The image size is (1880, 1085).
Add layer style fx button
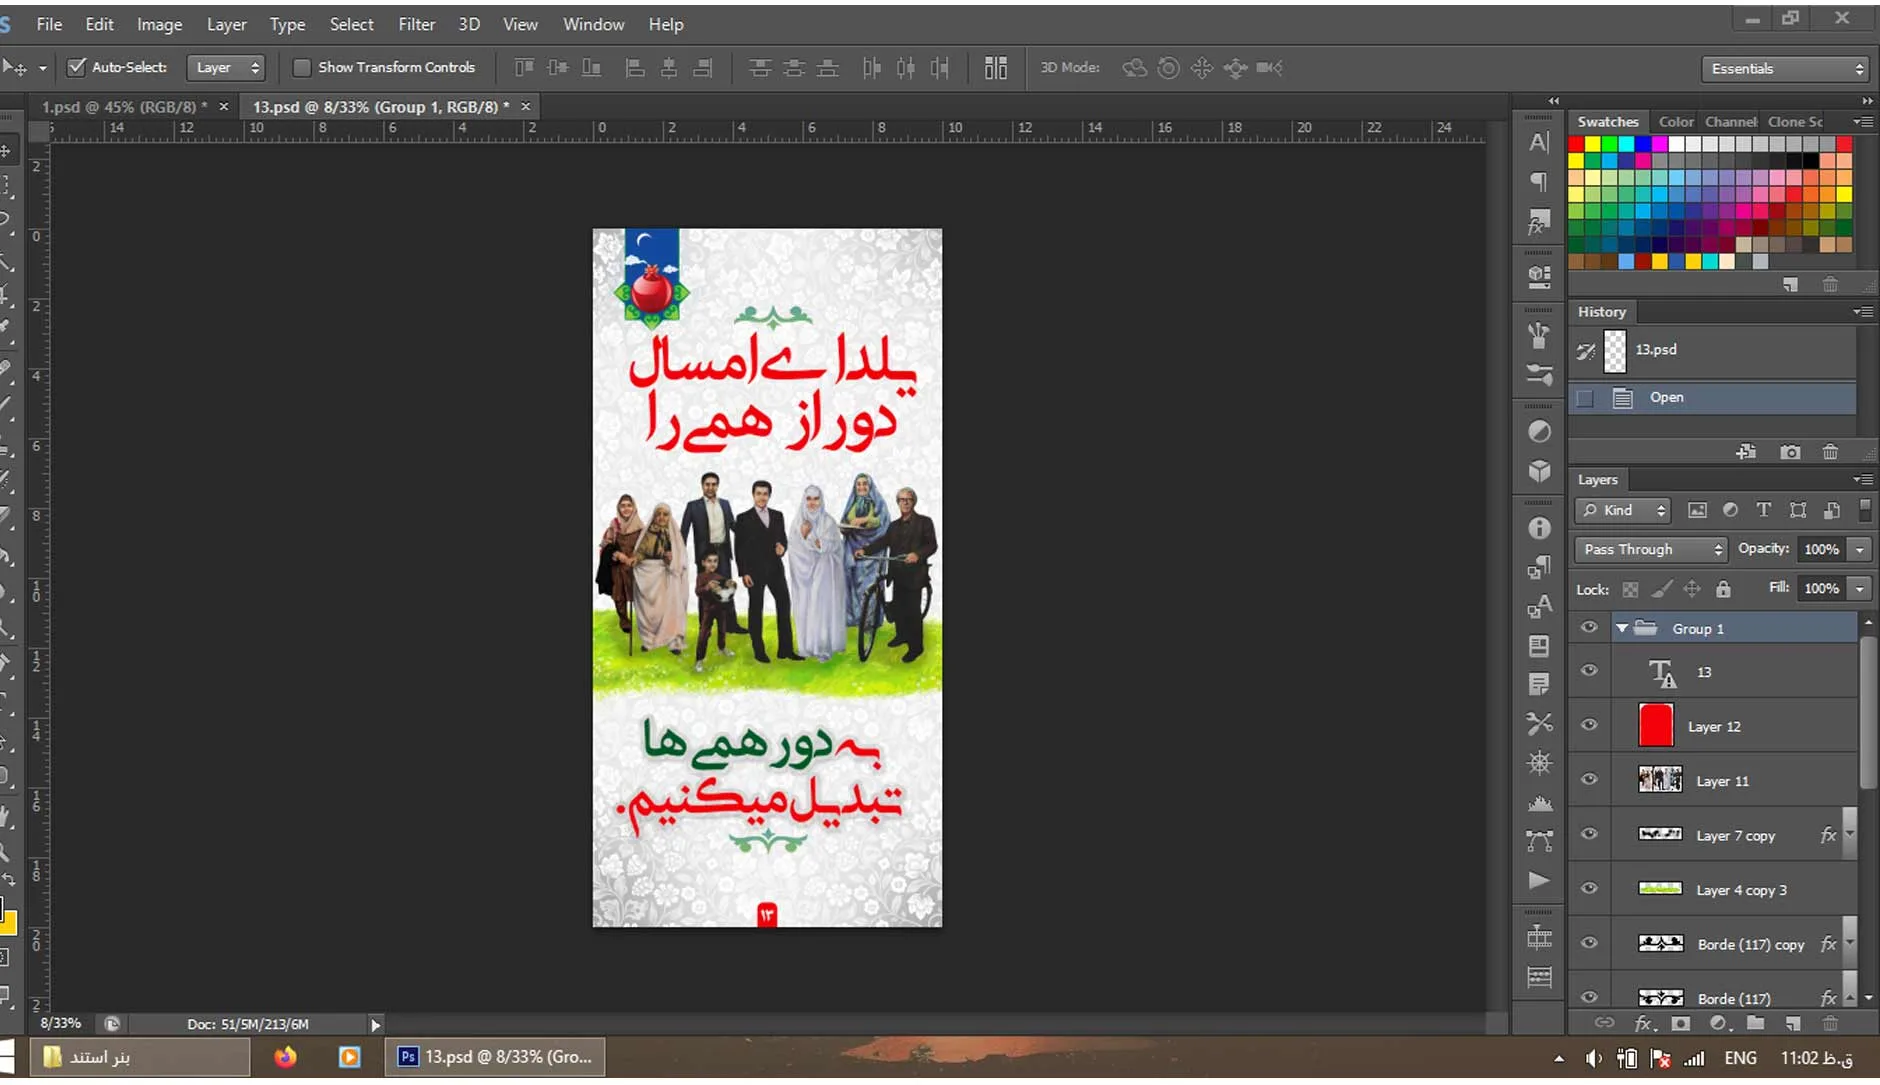(x=1643, y=1023)
